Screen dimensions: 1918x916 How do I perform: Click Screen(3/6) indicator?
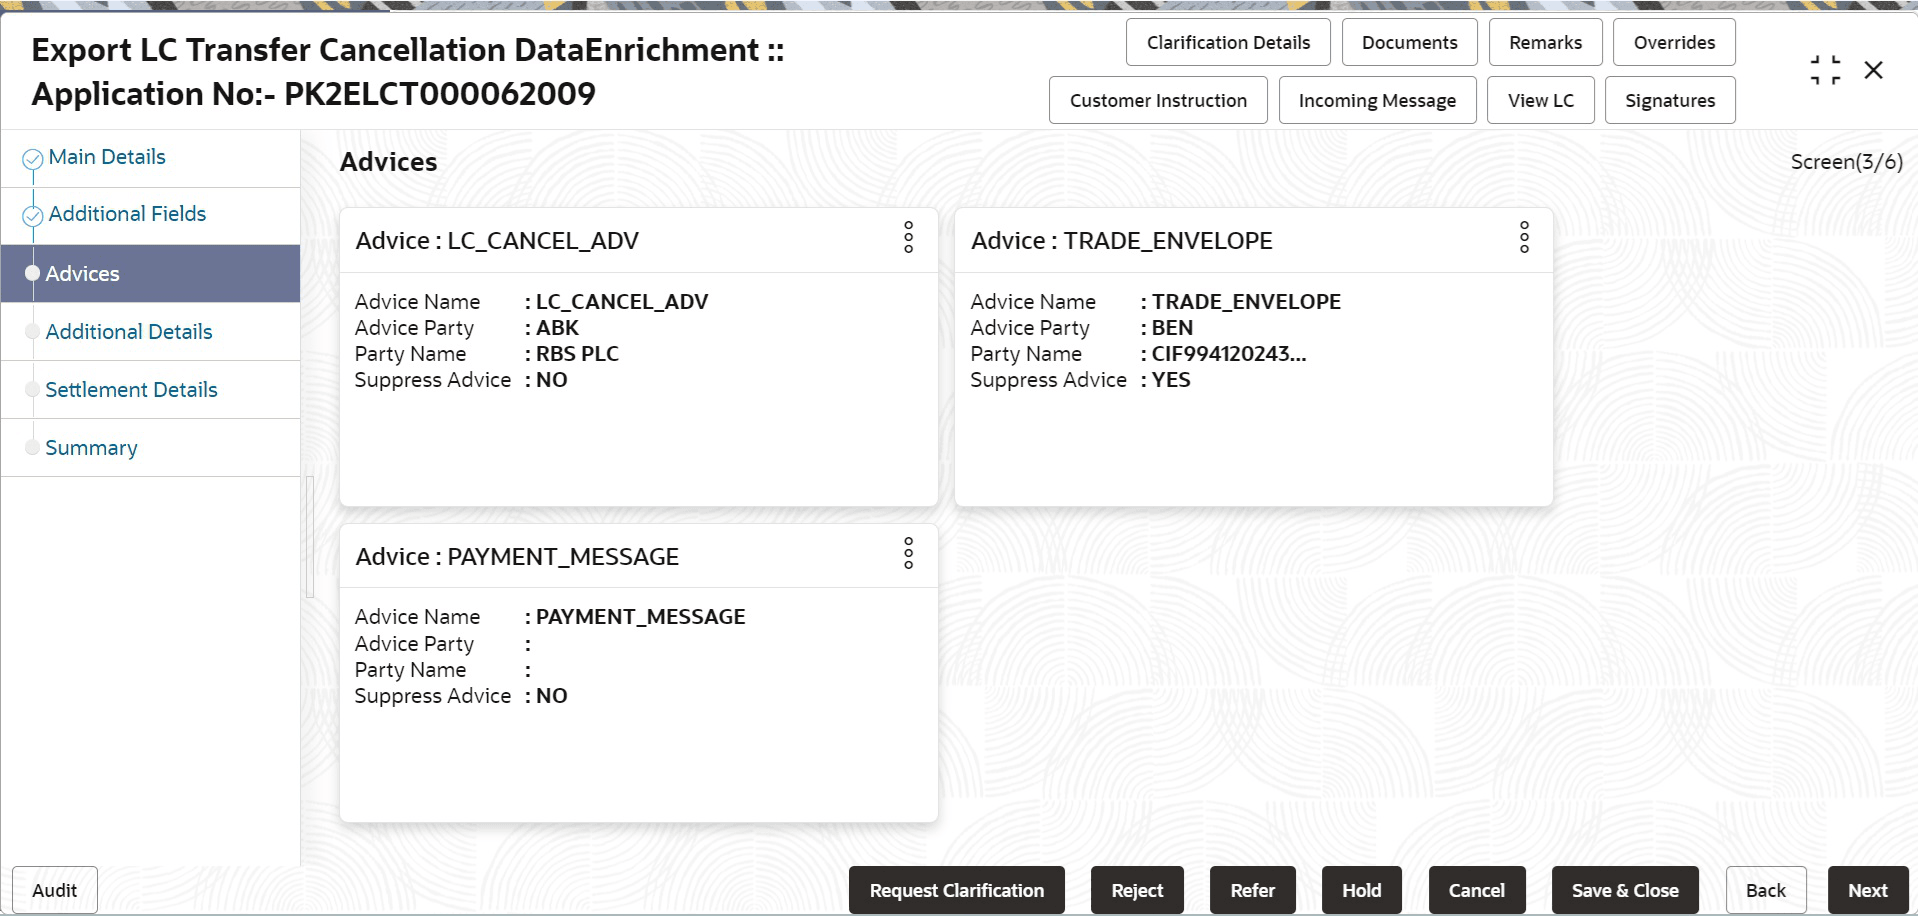click(x=1846, y=162)
